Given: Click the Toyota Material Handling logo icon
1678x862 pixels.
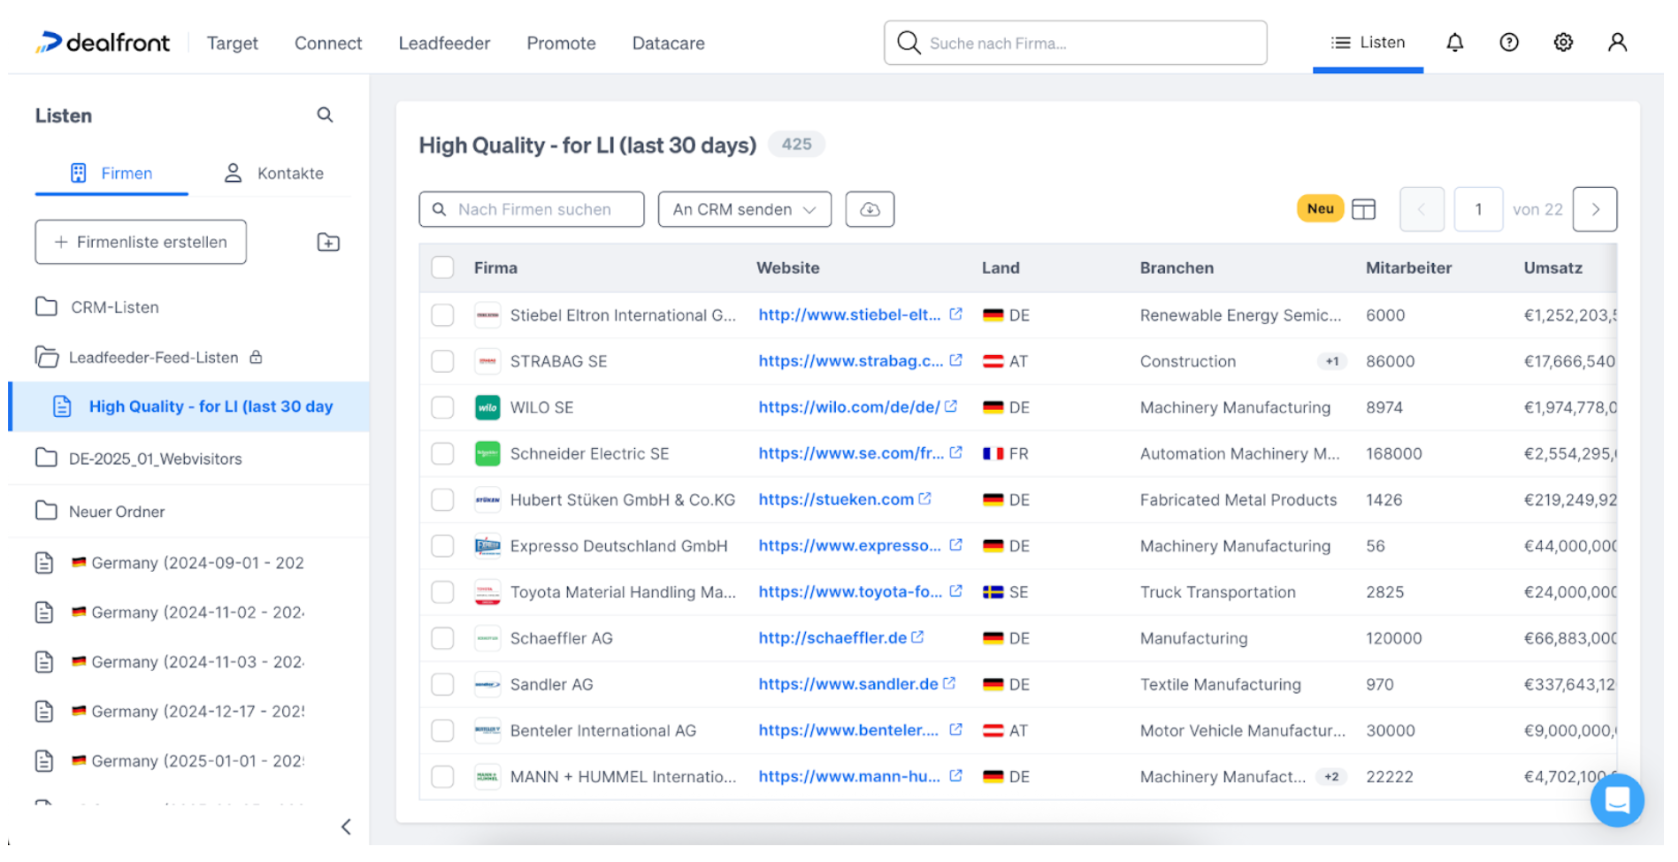Looking at the screenshot, I should (487, 592).
